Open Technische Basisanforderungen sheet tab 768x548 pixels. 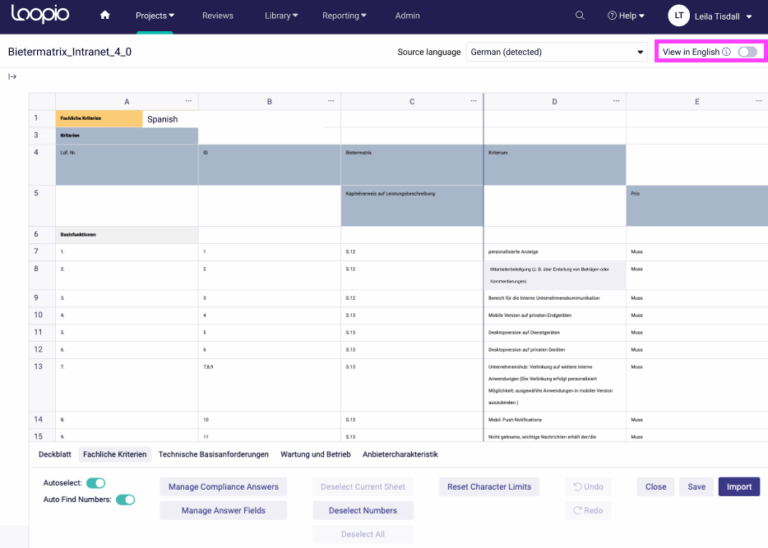tap(214, 454)
